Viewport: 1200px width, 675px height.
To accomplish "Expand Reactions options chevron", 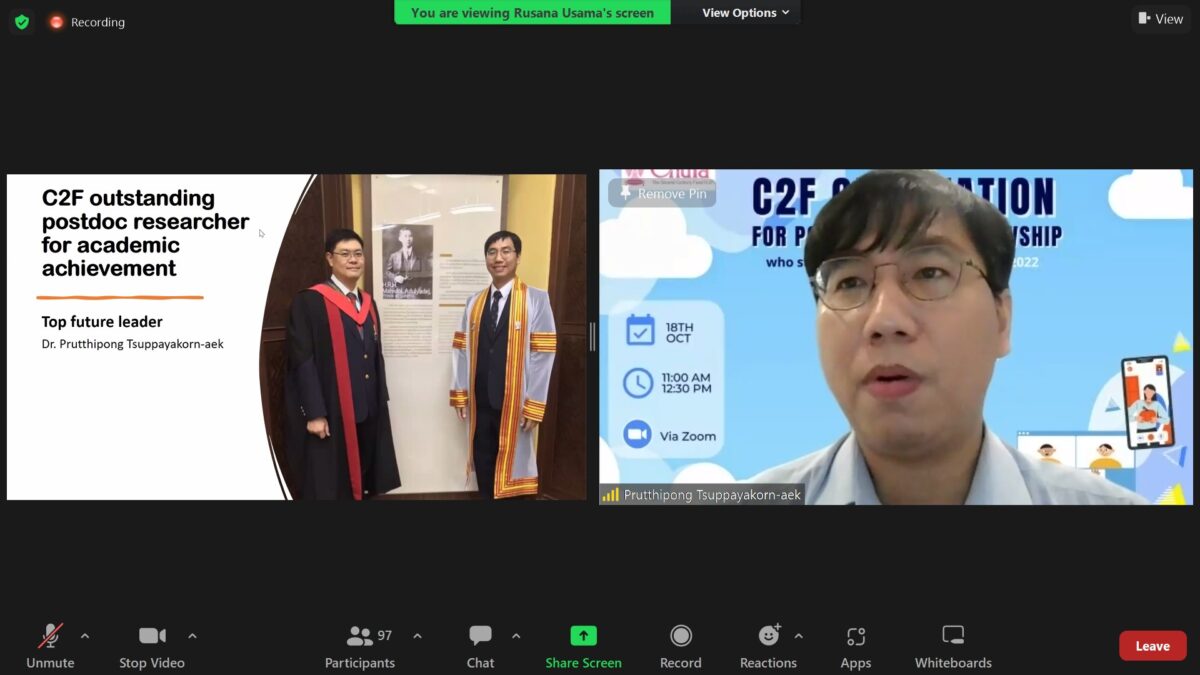I will click(x=799, y=634).
